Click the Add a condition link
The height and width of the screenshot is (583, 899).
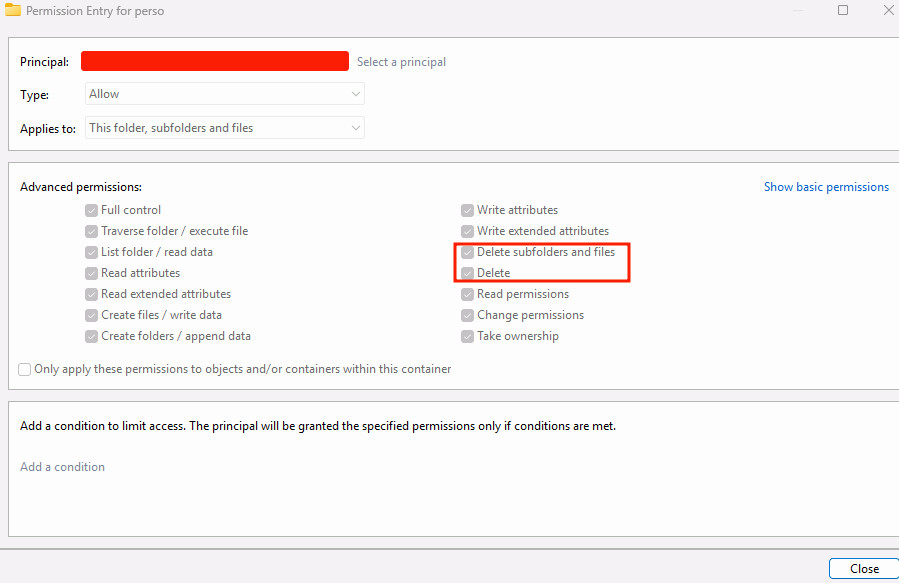click(x=62, y=467)
